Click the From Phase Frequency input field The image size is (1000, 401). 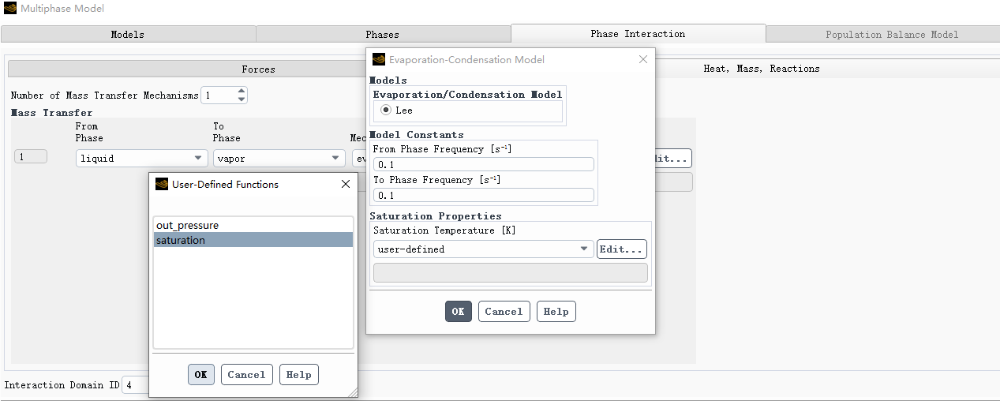[483, 164]
